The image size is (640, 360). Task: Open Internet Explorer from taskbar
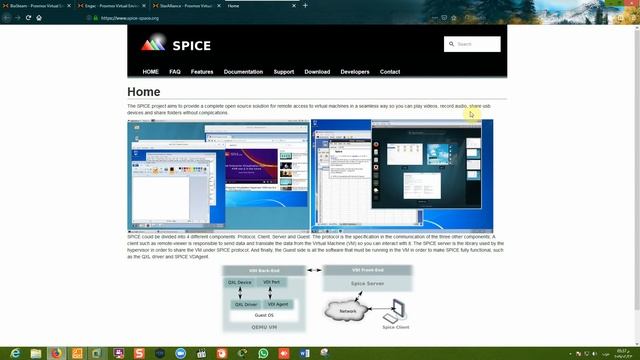pyautogui.click(x=15, y=353)
